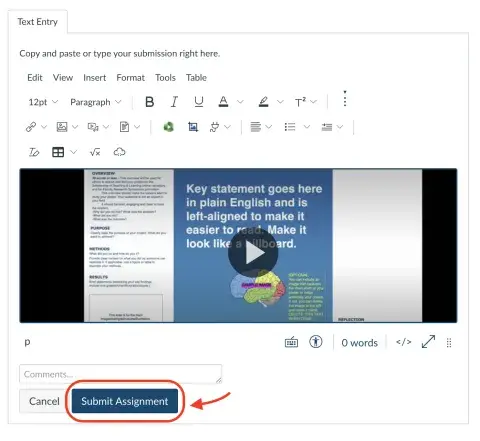This screenshot has width=480, height=441.
Task: Clear formatting with the slashed T icon
Action: pyautogui.click(x=34, y=152)
